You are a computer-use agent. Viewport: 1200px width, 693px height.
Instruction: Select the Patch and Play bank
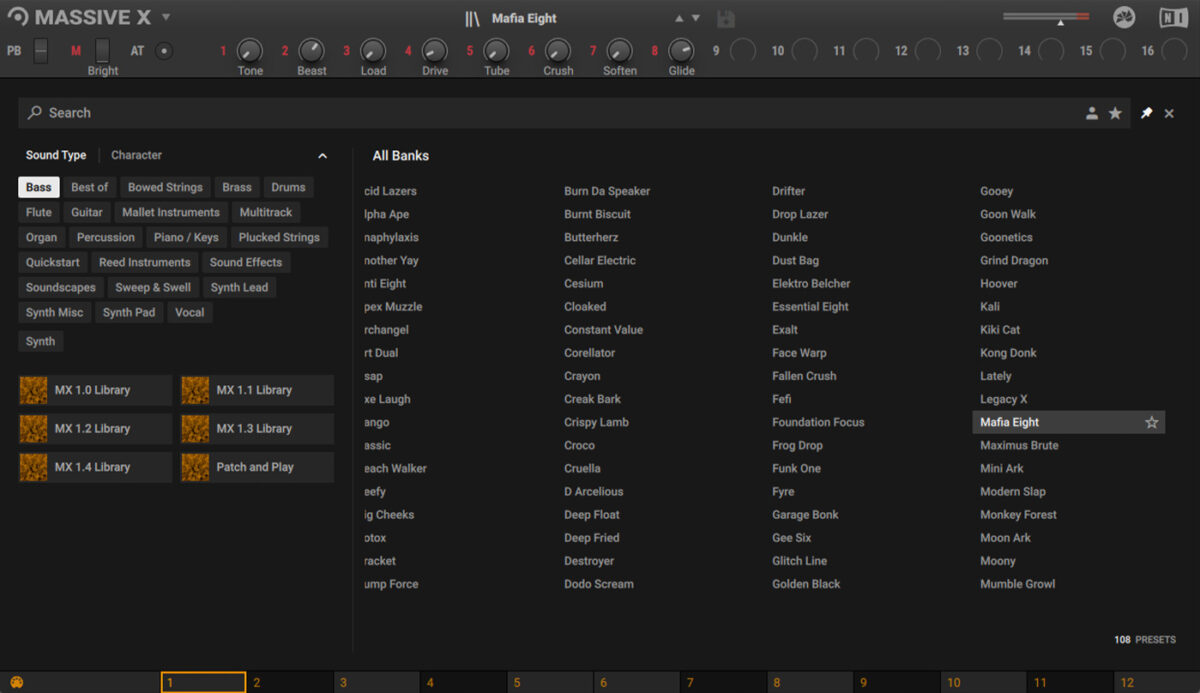point(257,467)
